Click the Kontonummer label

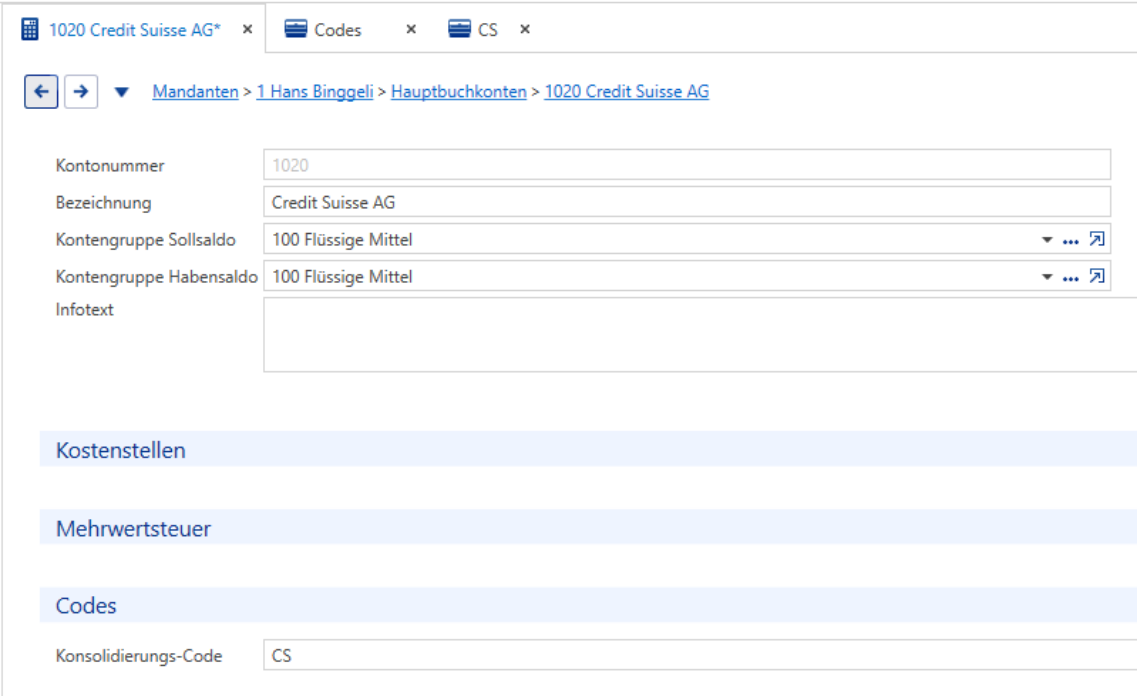(x=109, y=165)
